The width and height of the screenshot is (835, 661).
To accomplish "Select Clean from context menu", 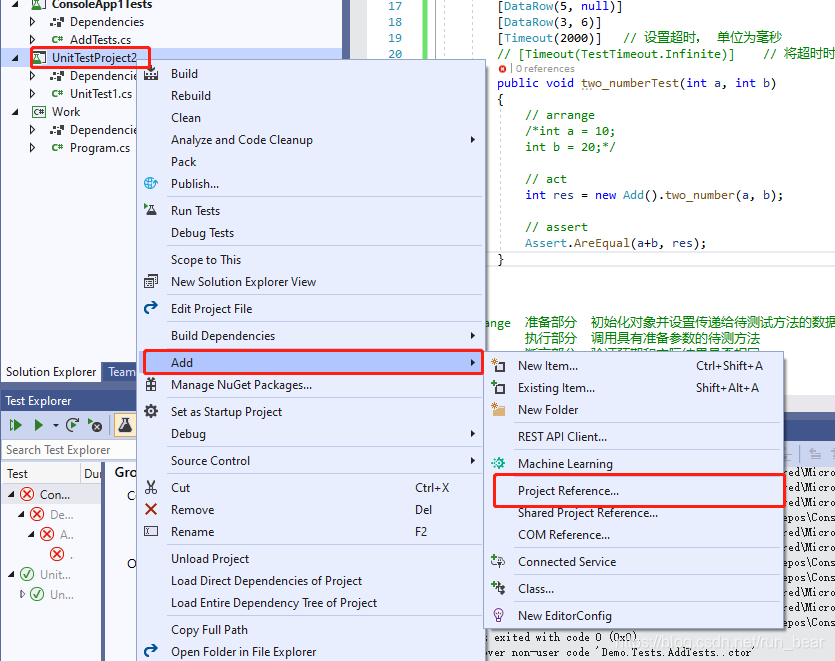I will click(312, 118).
